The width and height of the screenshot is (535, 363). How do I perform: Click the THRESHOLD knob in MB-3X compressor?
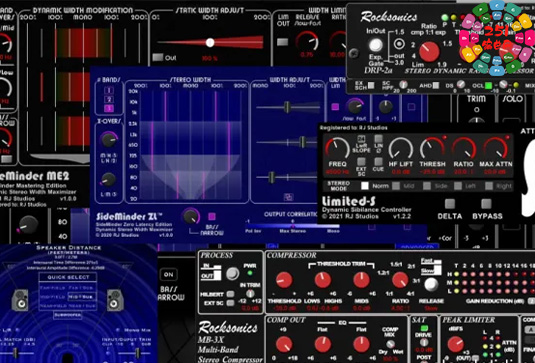(284, 280)
